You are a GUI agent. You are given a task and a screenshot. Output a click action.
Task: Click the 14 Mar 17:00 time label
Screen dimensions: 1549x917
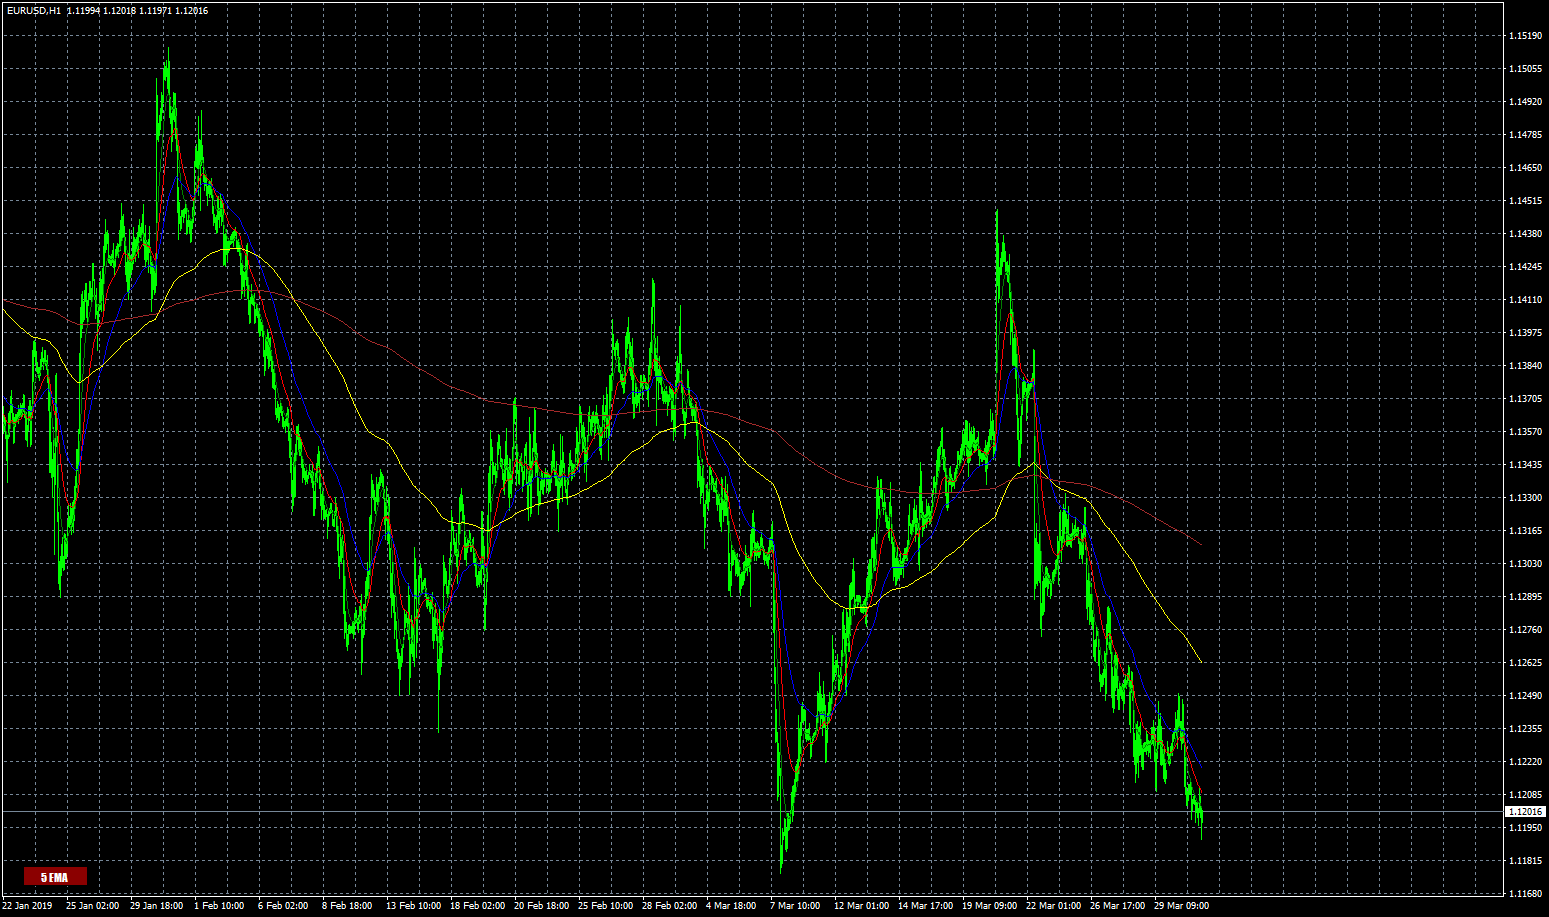click(925, 906)
